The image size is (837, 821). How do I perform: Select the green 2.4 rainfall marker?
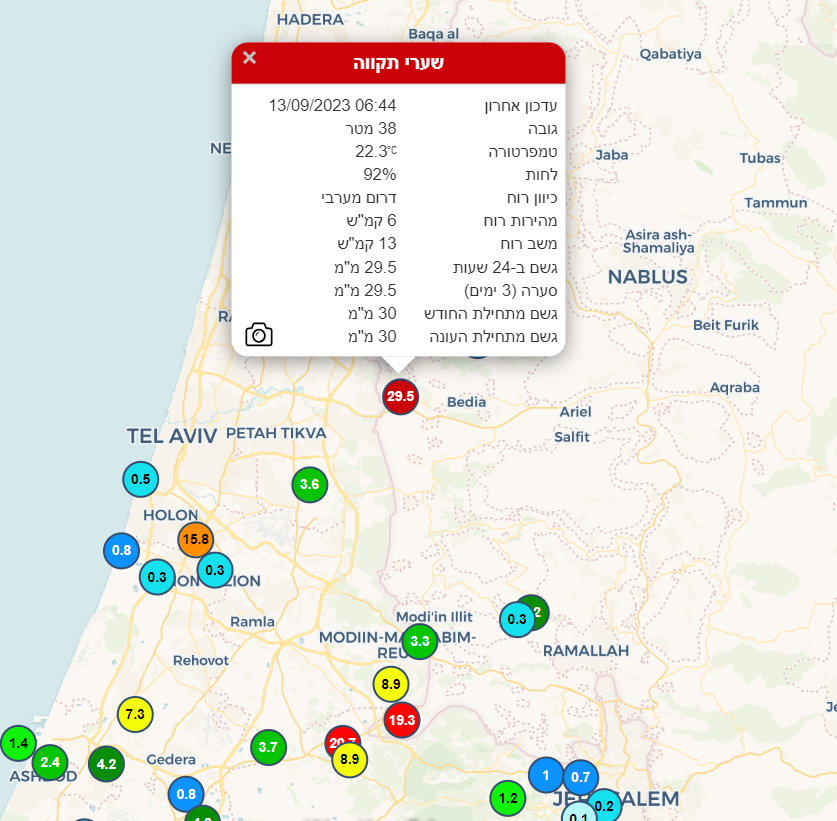pyautogui.click(x=50, y=762)
